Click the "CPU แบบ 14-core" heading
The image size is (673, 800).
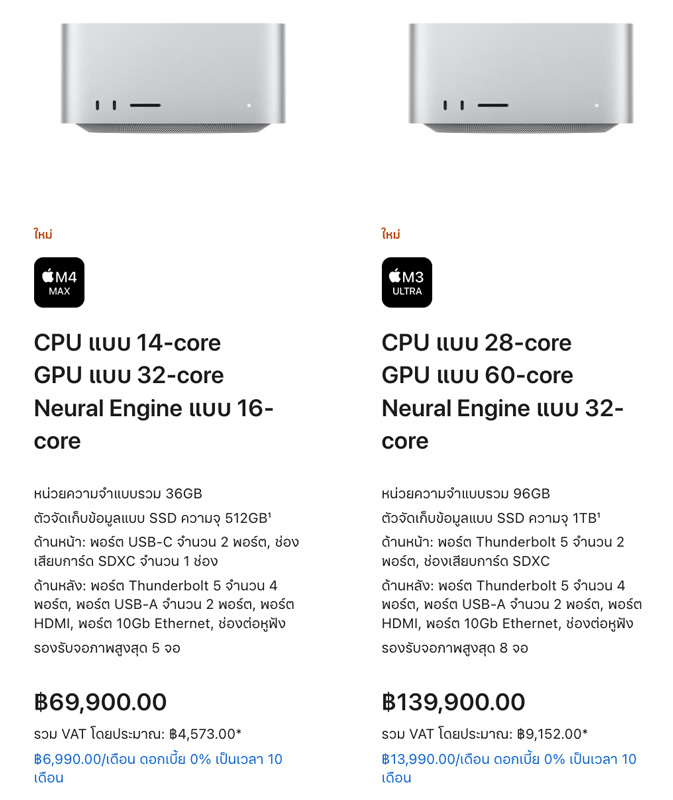(128, 343)
